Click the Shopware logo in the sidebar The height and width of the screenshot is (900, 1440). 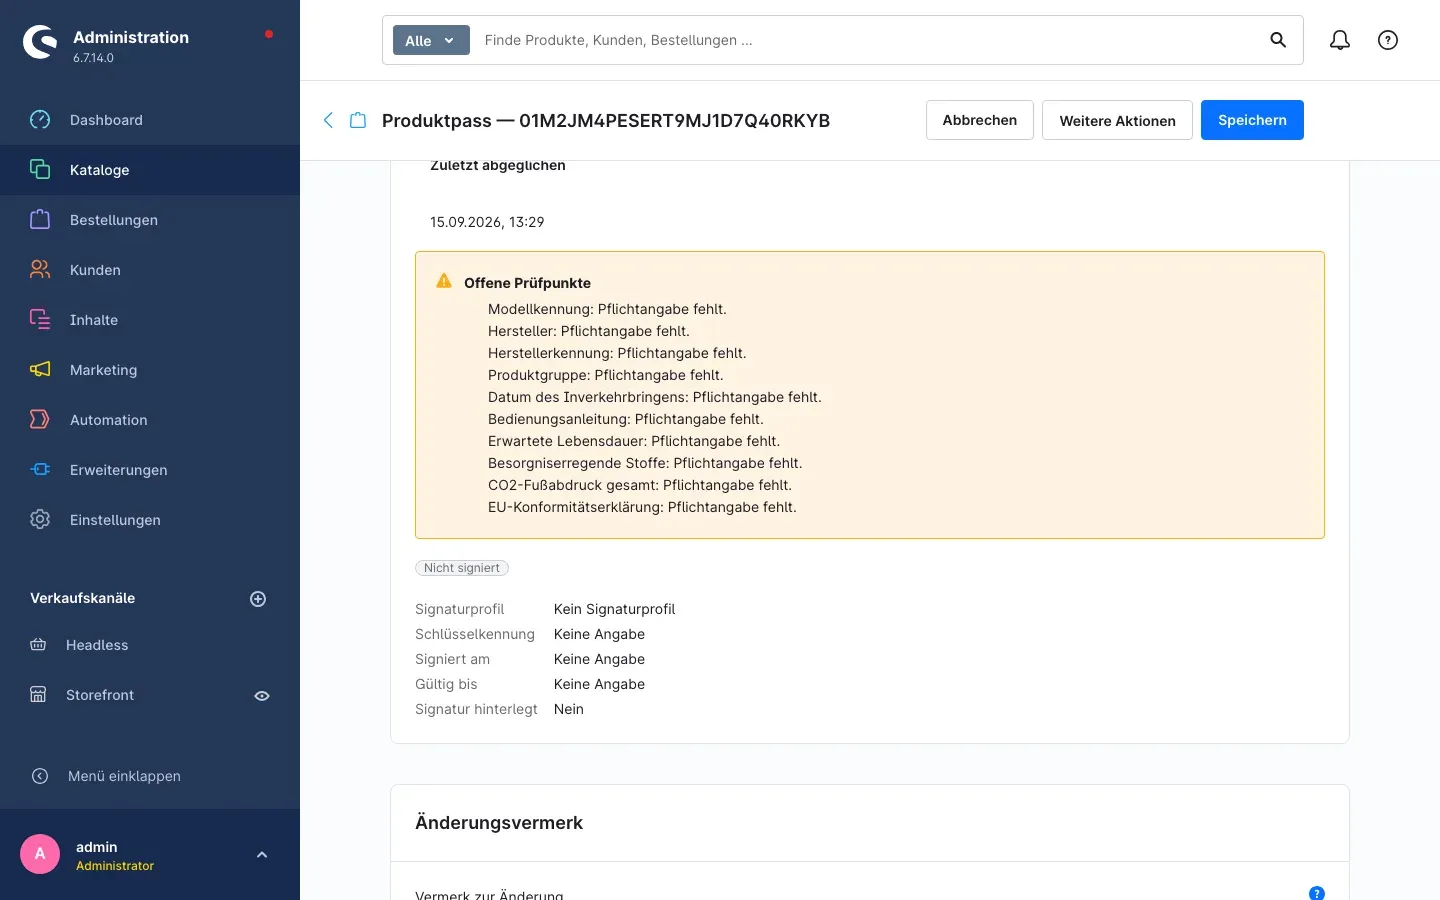(40, 42)
